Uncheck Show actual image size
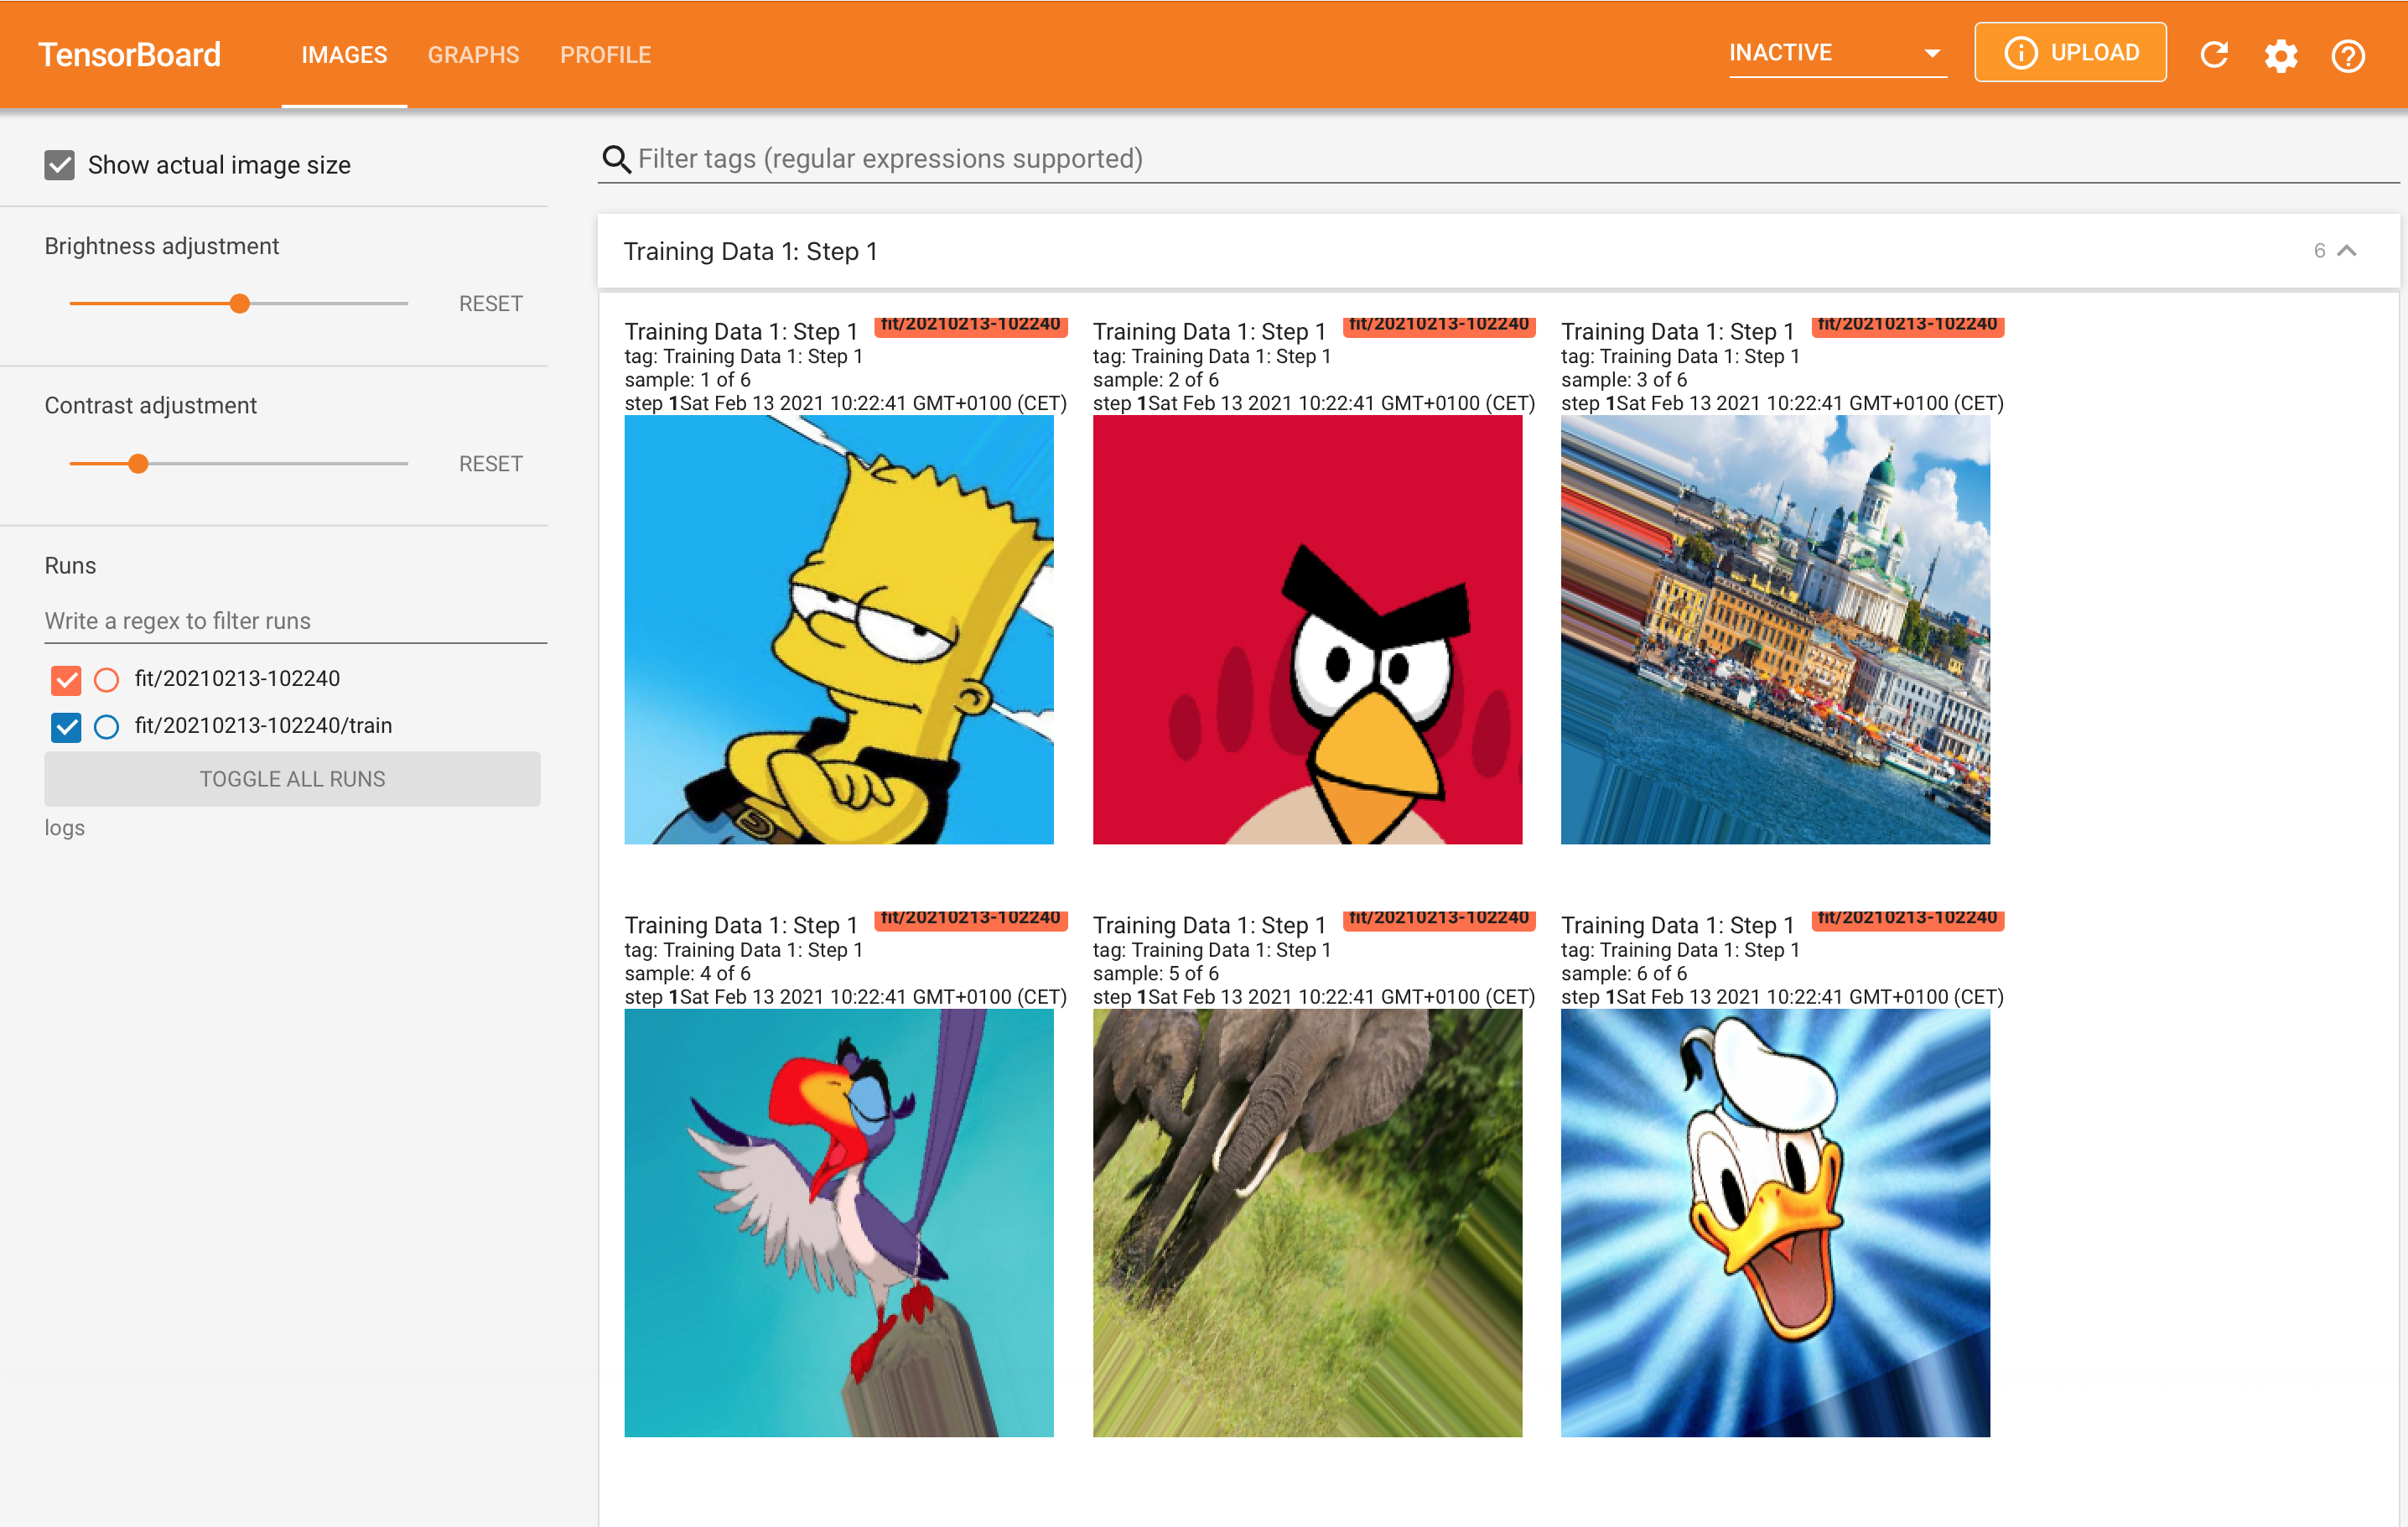 (60, 165)
